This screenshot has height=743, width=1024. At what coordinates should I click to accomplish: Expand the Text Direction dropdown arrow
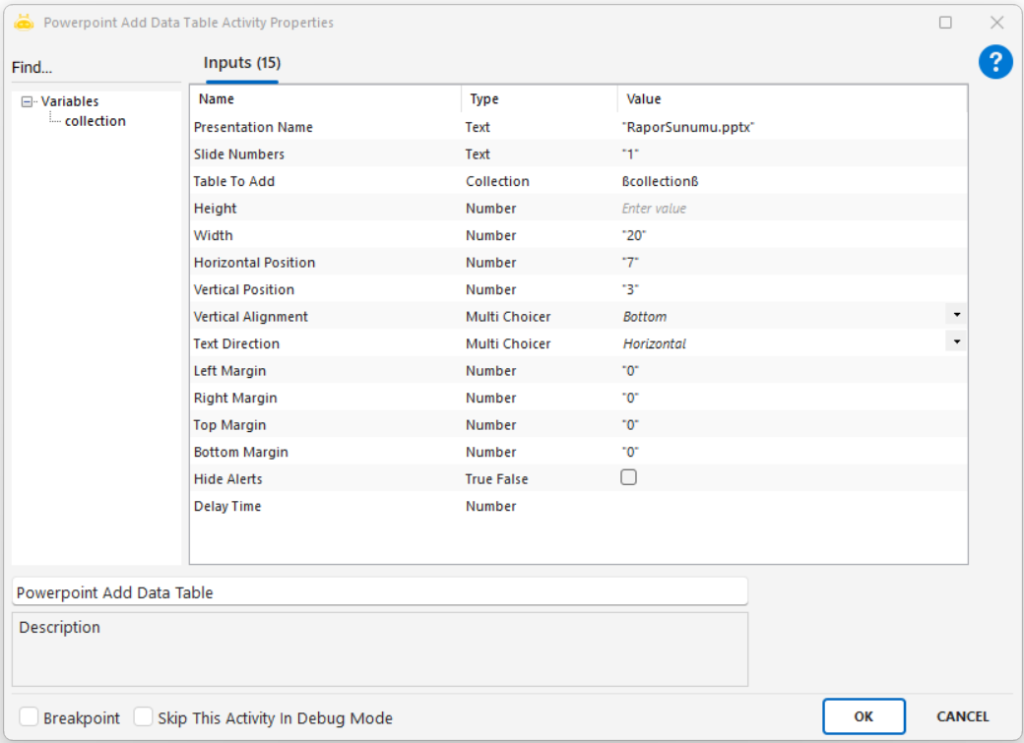click(957, 342)
